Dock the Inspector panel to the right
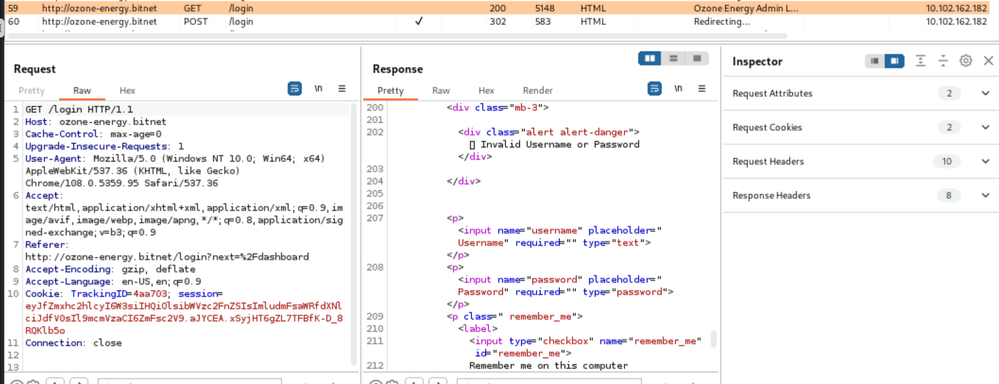The width and height of the screenshot is (999, 384). click(895, 61)
